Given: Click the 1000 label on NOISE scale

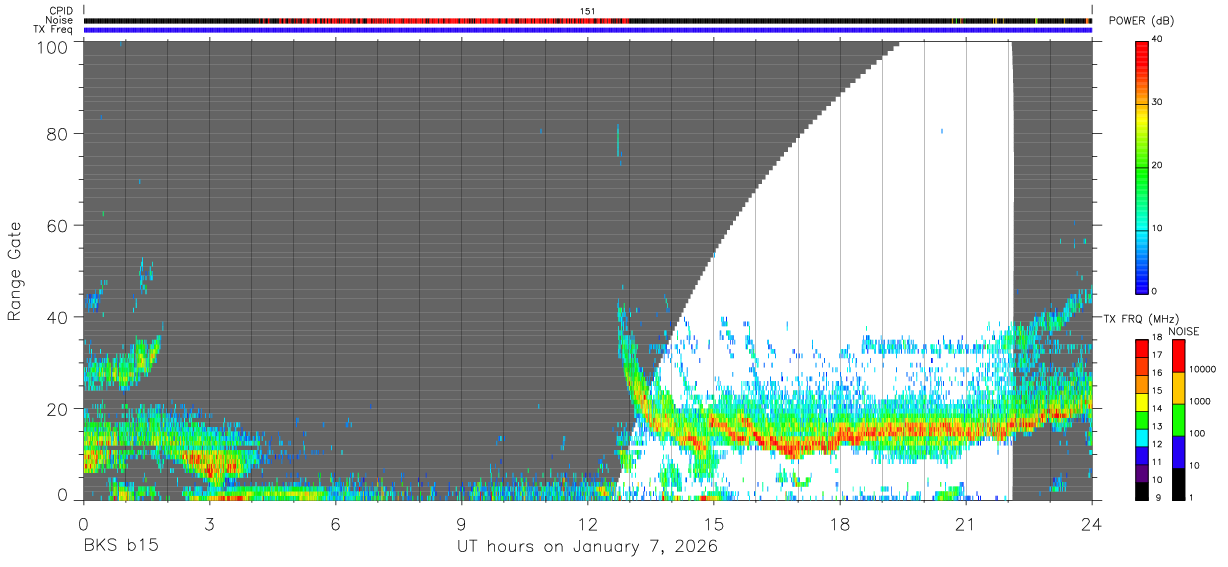Looking at the screenshot, I should click(1201, 401).
